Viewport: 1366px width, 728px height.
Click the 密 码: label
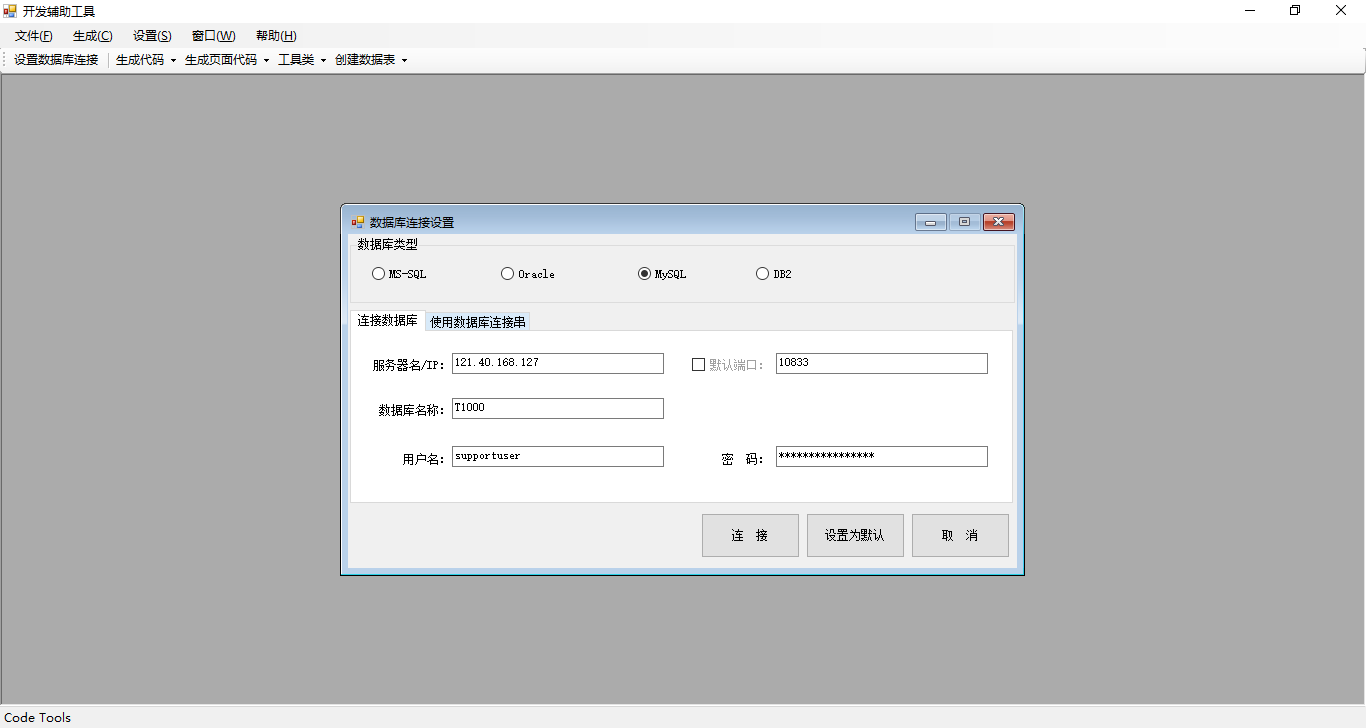743,459
